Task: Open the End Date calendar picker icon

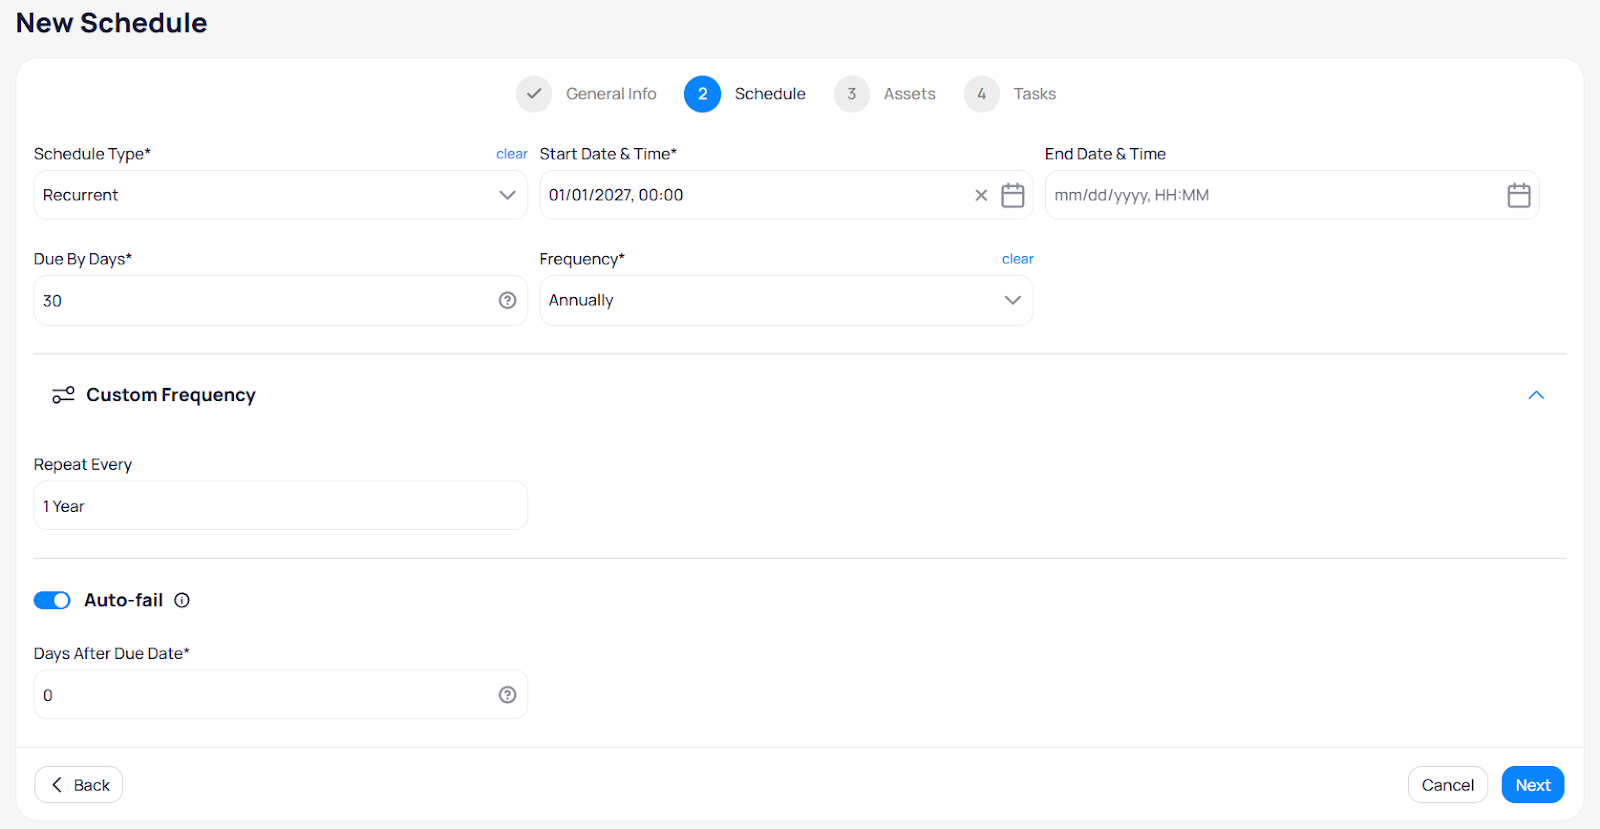Action: pos(1518,195)
